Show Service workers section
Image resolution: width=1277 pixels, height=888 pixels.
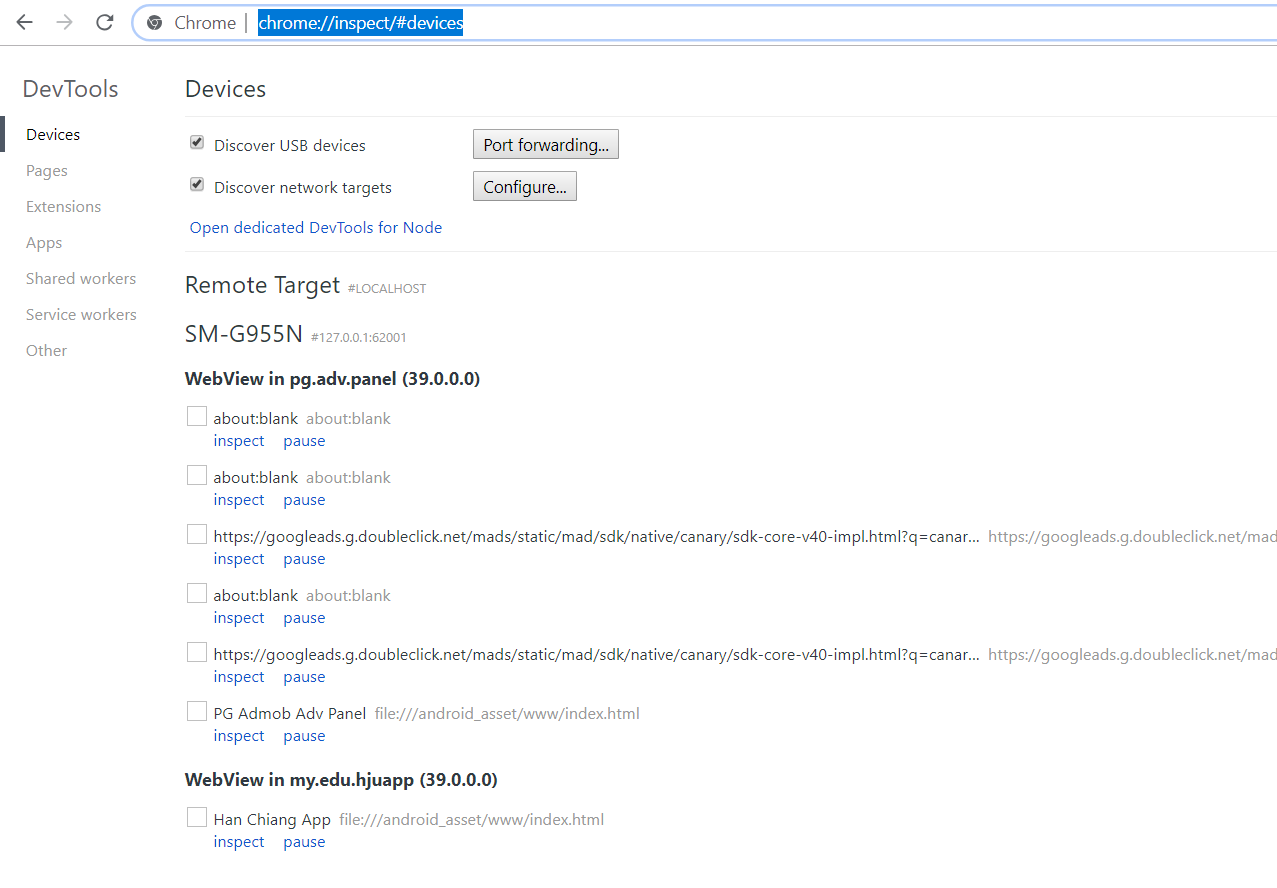click(81, 315)
